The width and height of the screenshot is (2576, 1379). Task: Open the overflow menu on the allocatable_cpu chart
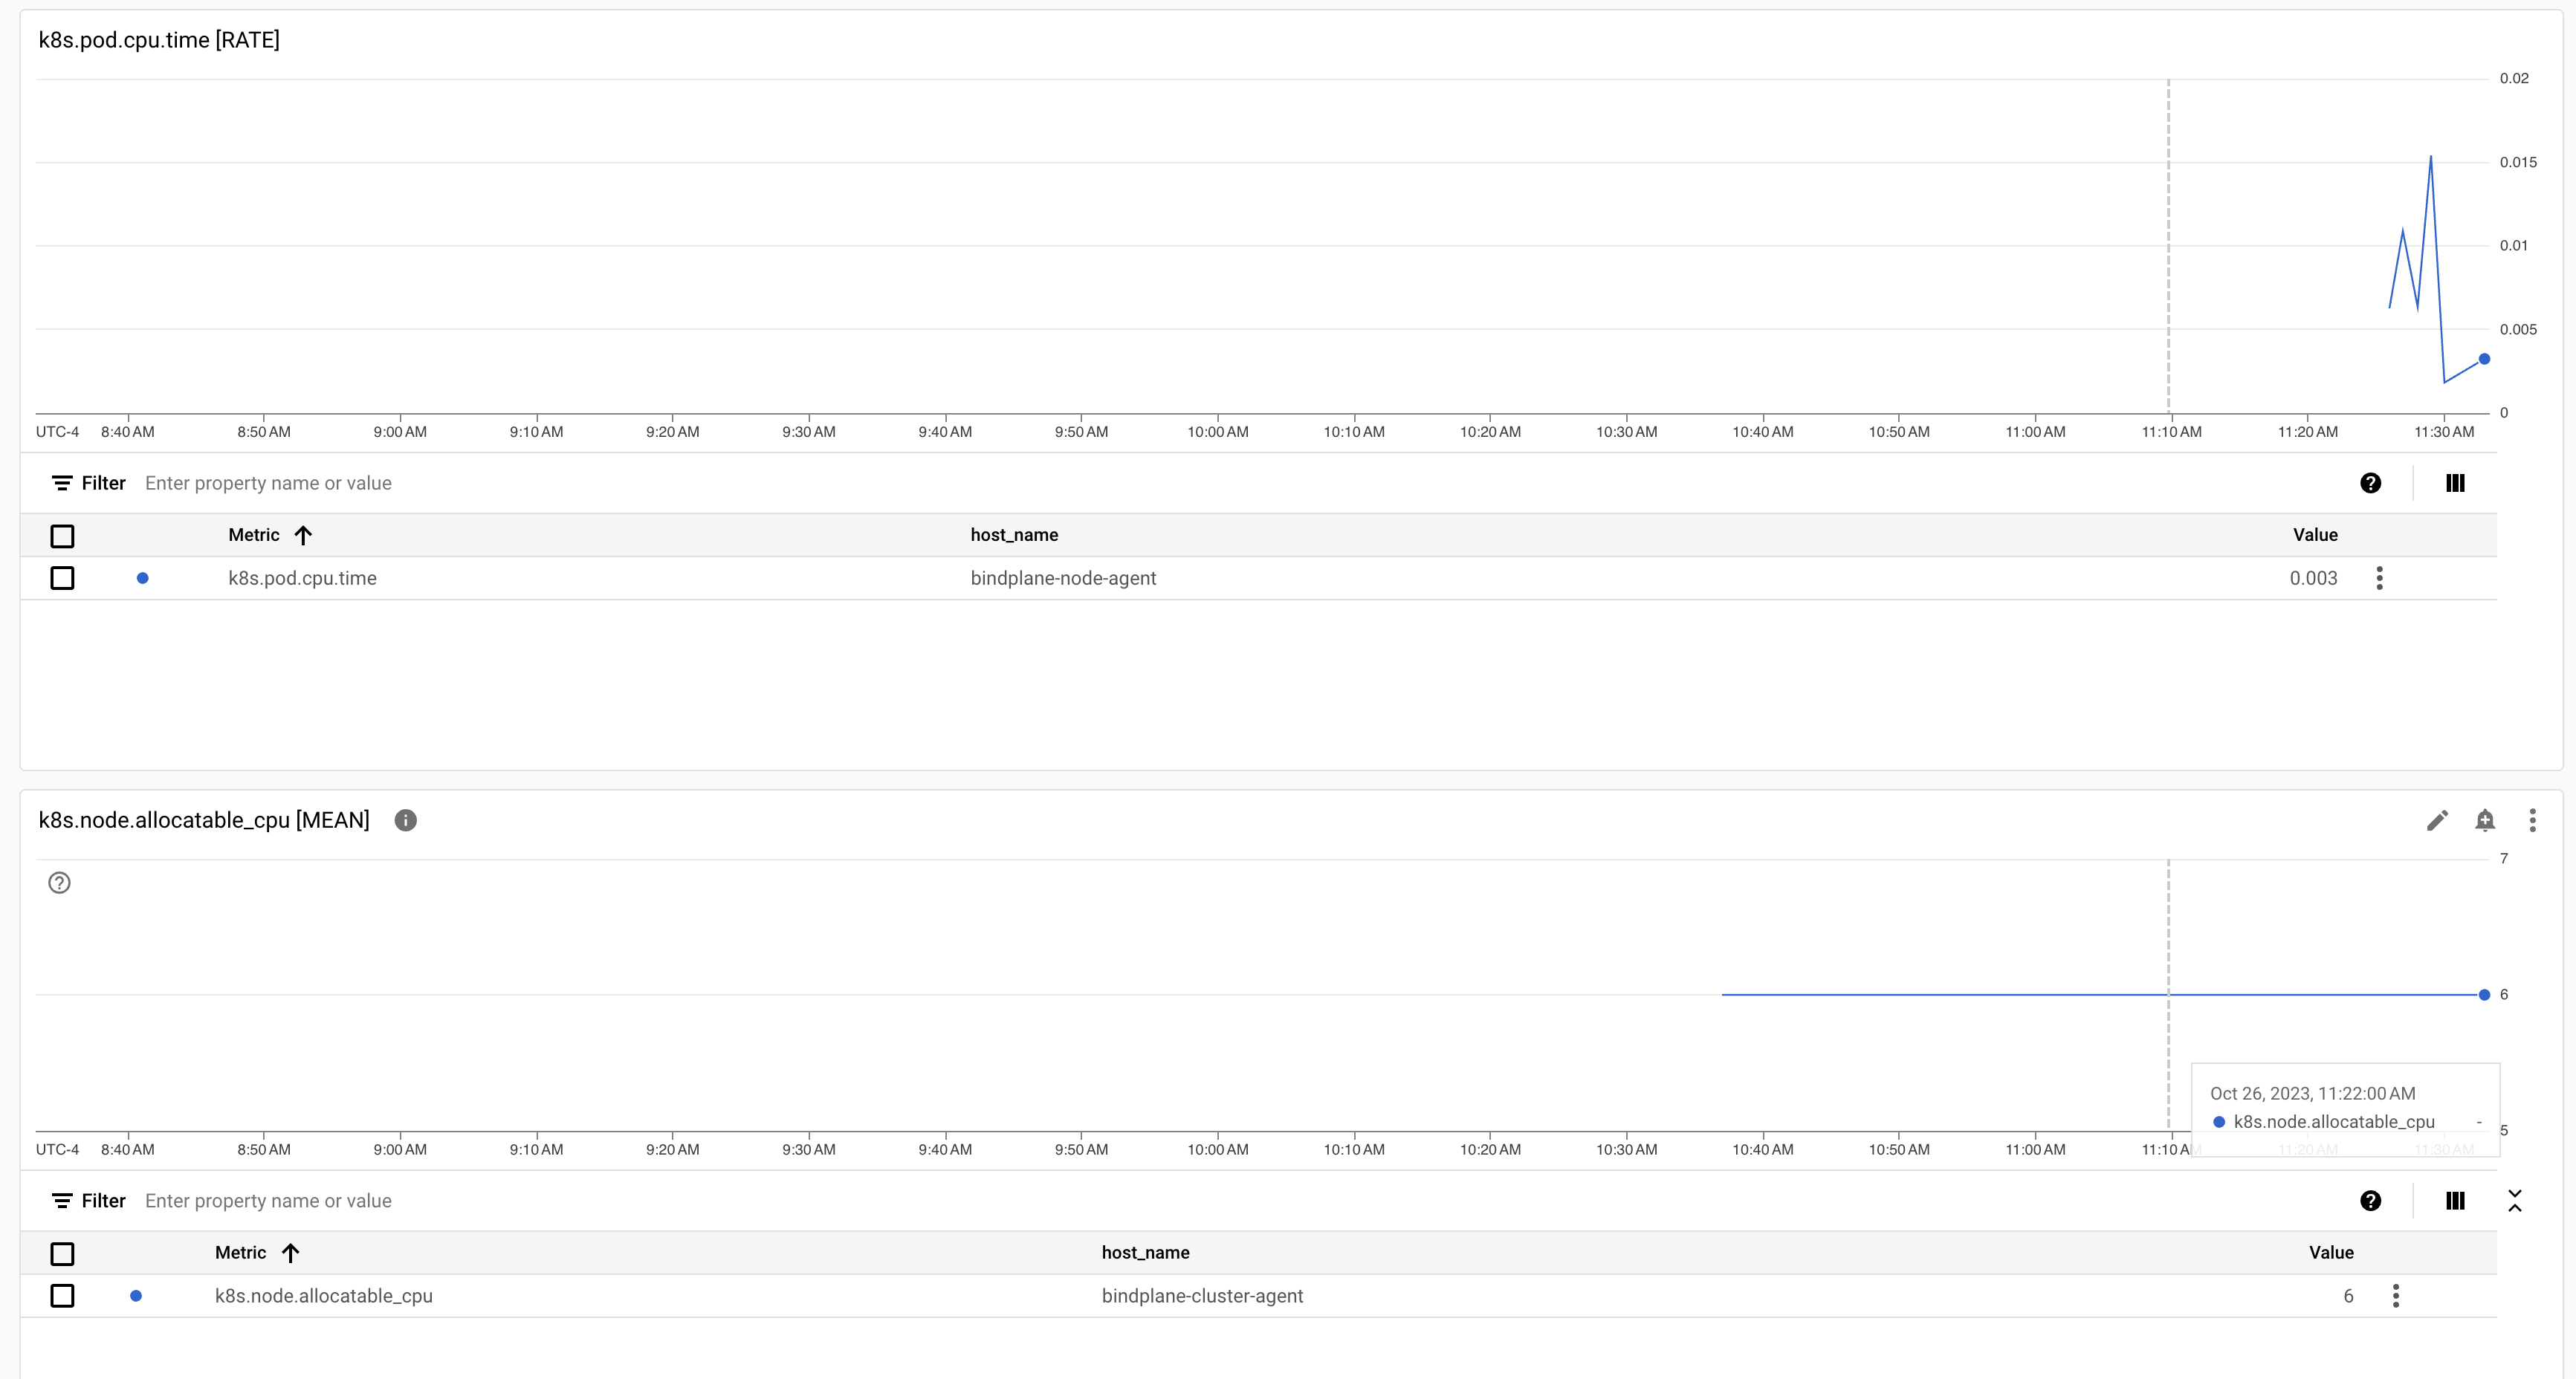tap(2532, 820)
